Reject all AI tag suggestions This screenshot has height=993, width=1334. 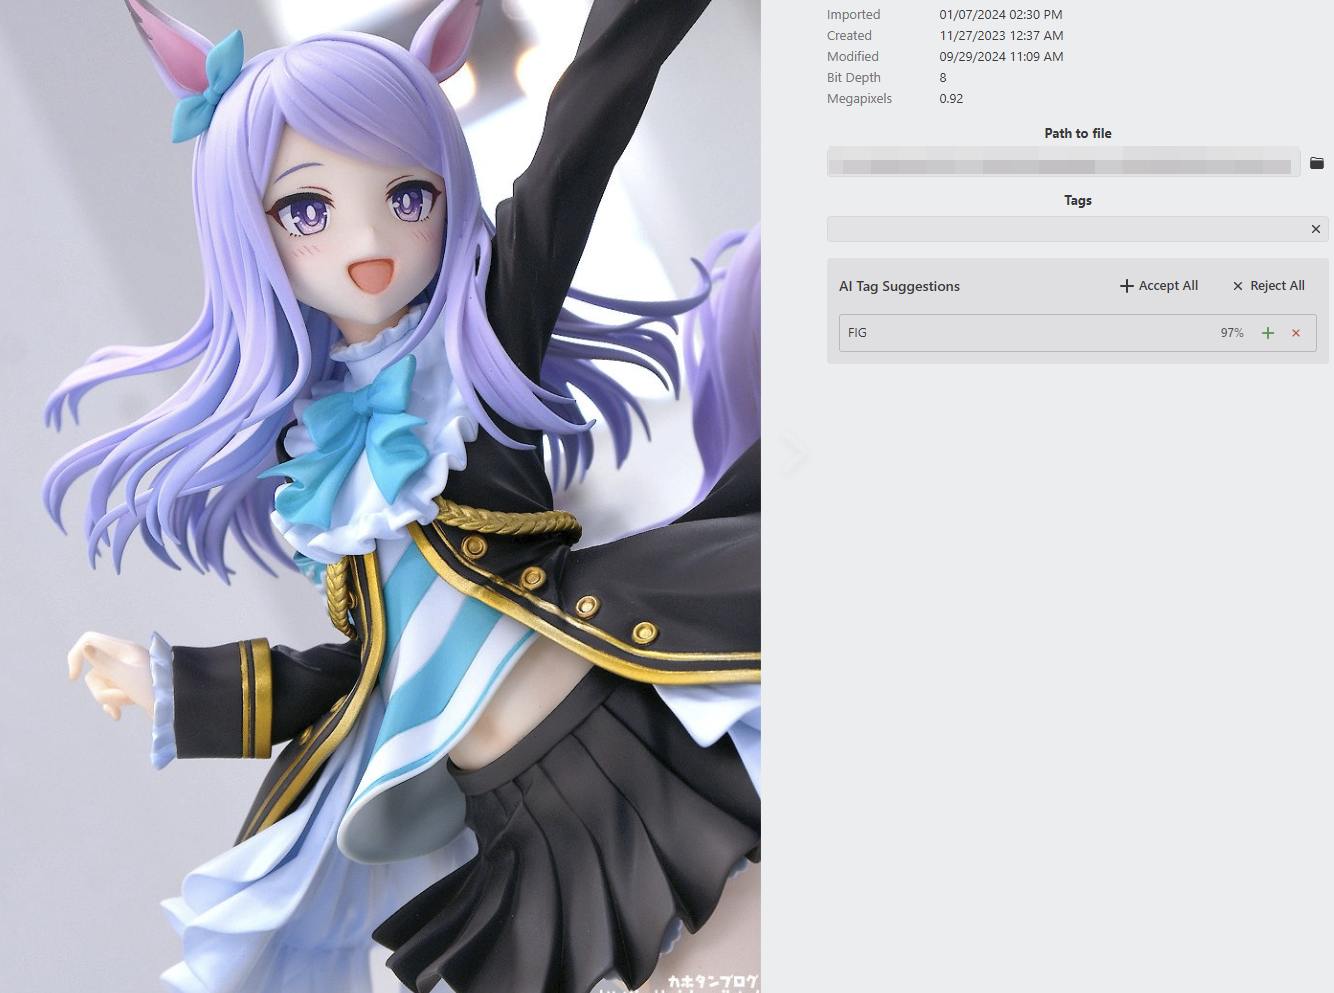point(1269,286)
